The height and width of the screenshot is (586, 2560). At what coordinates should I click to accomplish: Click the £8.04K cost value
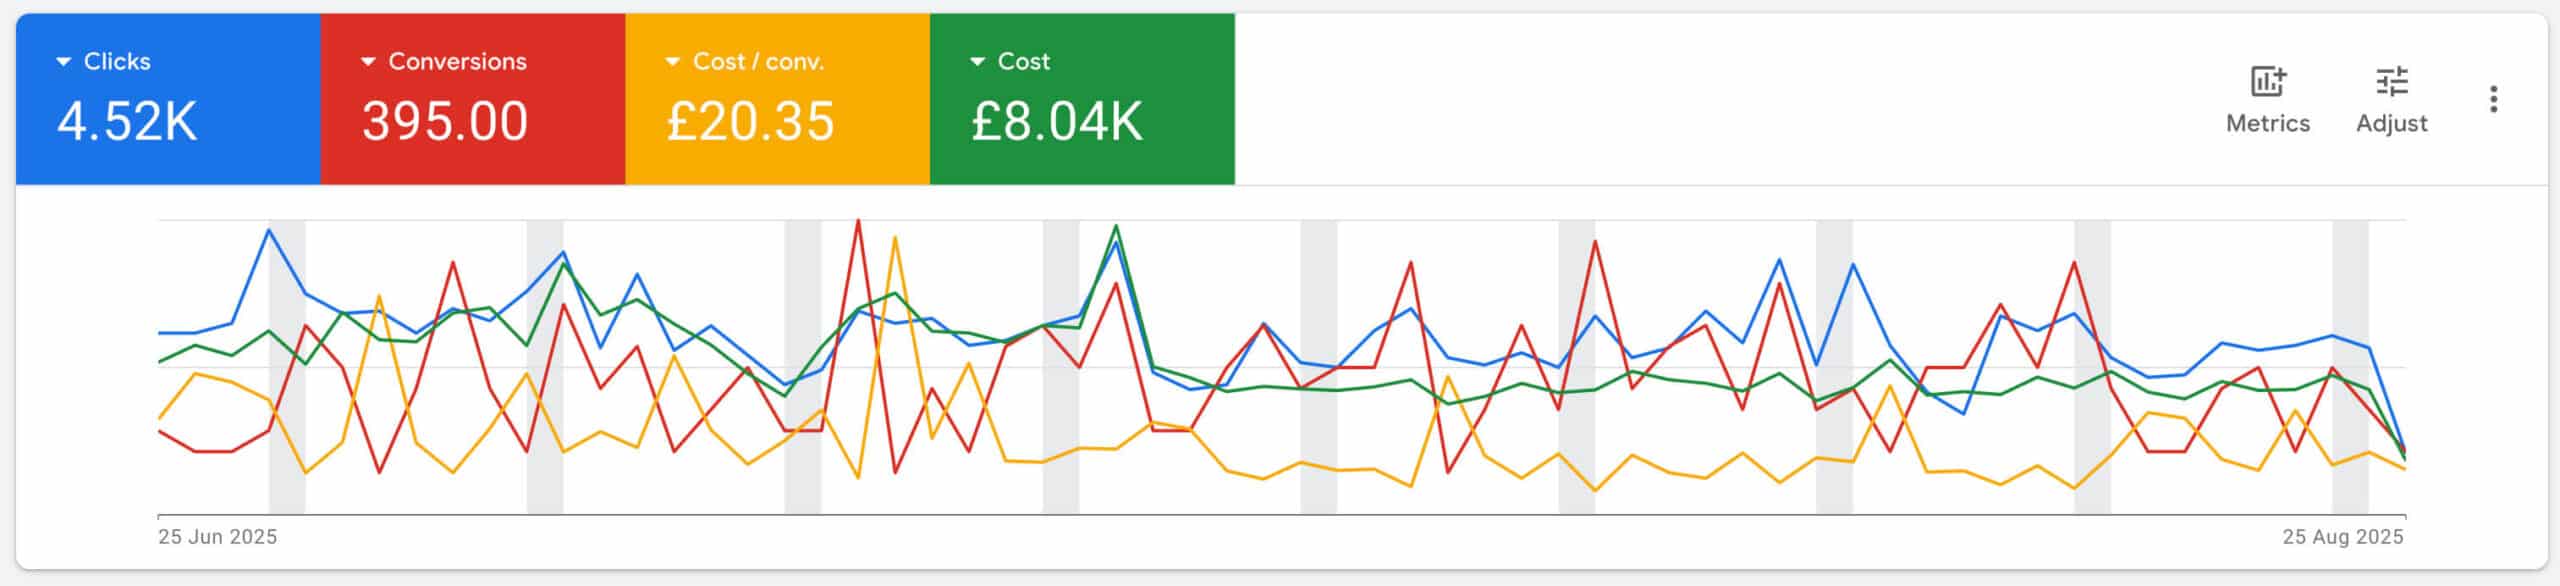(x=1057, y=122)
